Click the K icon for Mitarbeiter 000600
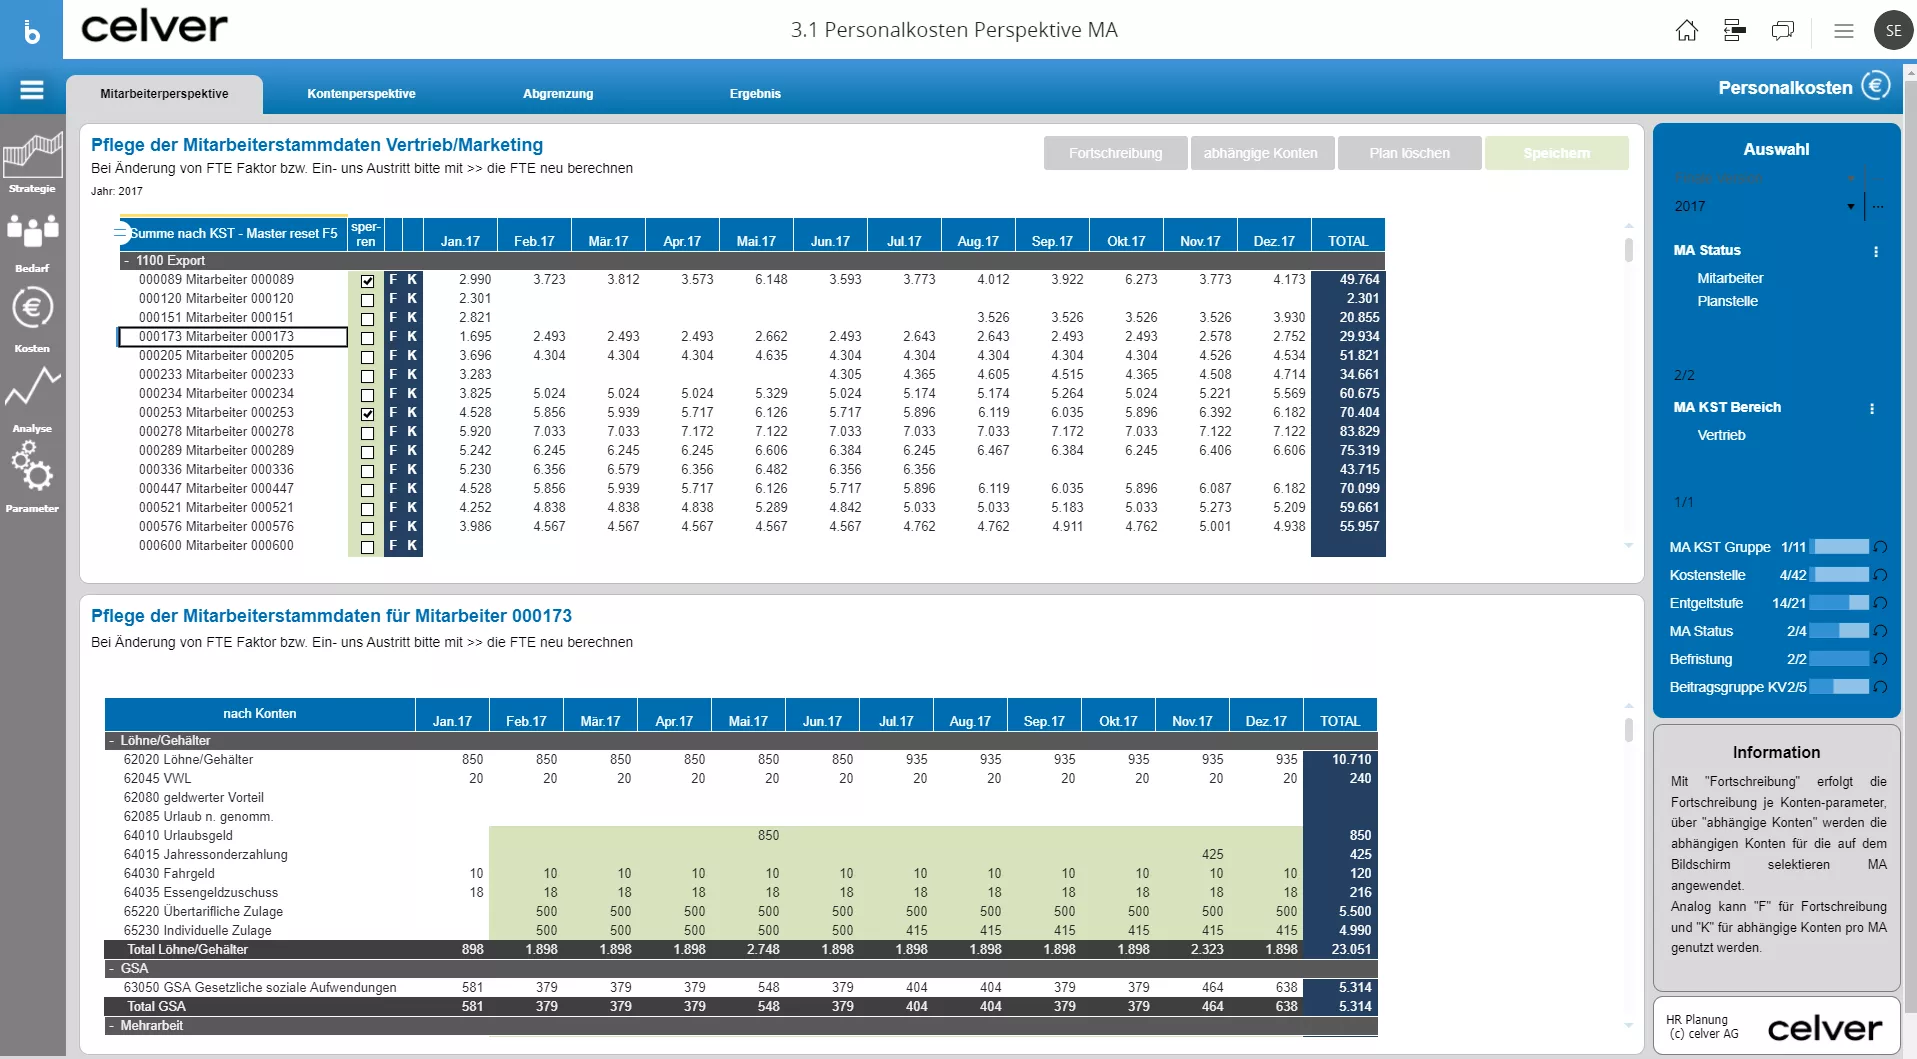Screen dimensions: 1917x1059 pyautogui.click(x=412, y=546)
